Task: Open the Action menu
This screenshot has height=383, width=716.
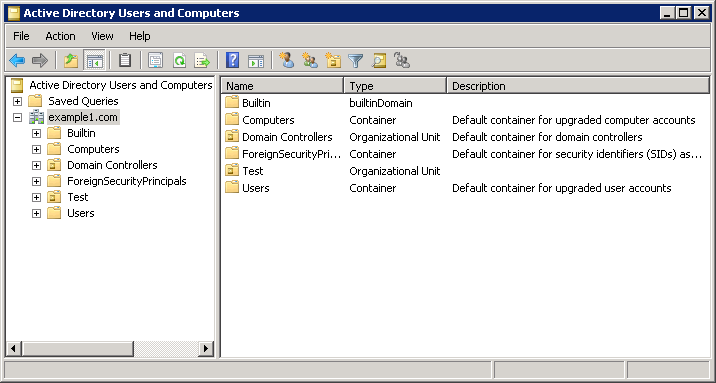Action: click(x=60, y=36)
